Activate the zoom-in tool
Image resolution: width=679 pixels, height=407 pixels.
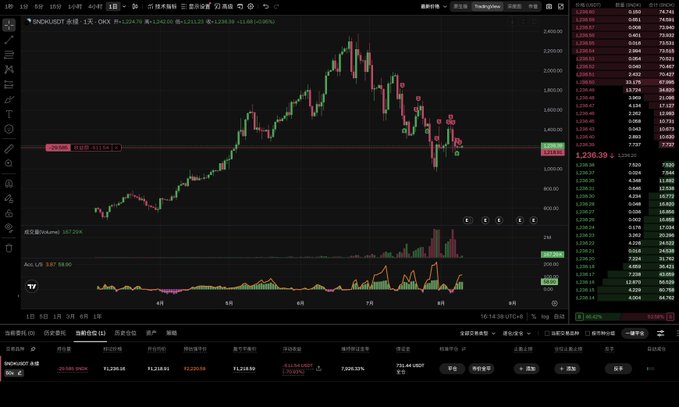(9, 163)
